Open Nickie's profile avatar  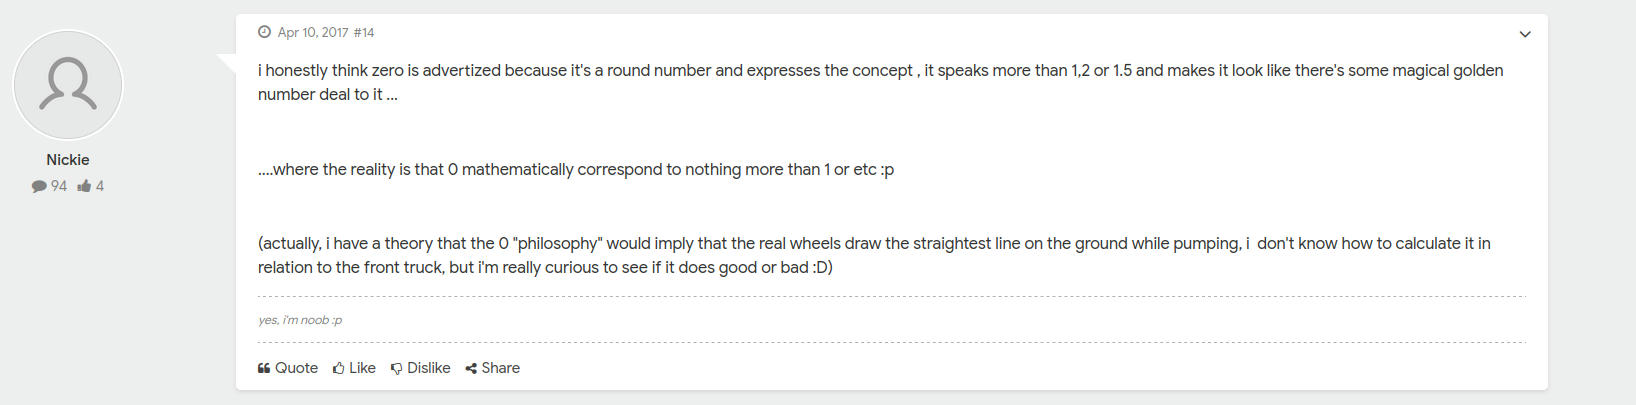(68, 85)
